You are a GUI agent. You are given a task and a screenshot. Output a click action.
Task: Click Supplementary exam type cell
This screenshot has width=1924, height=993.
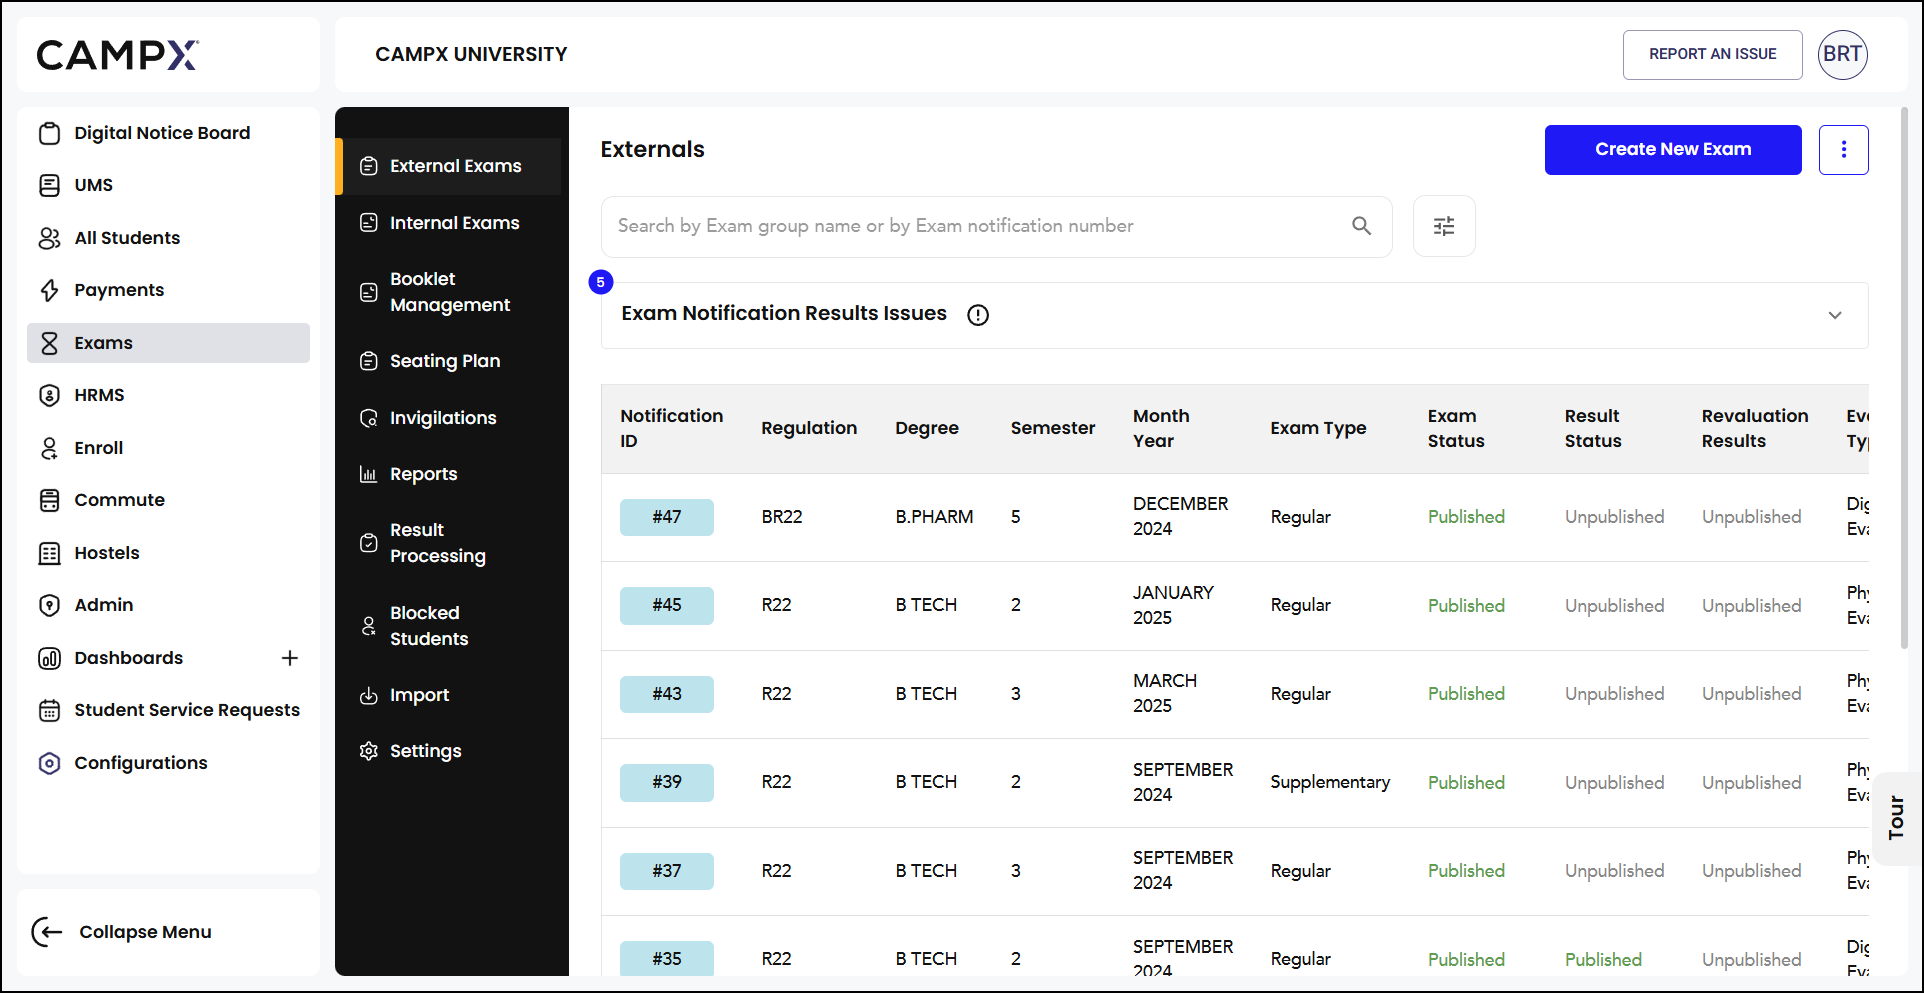[1330, 782]
